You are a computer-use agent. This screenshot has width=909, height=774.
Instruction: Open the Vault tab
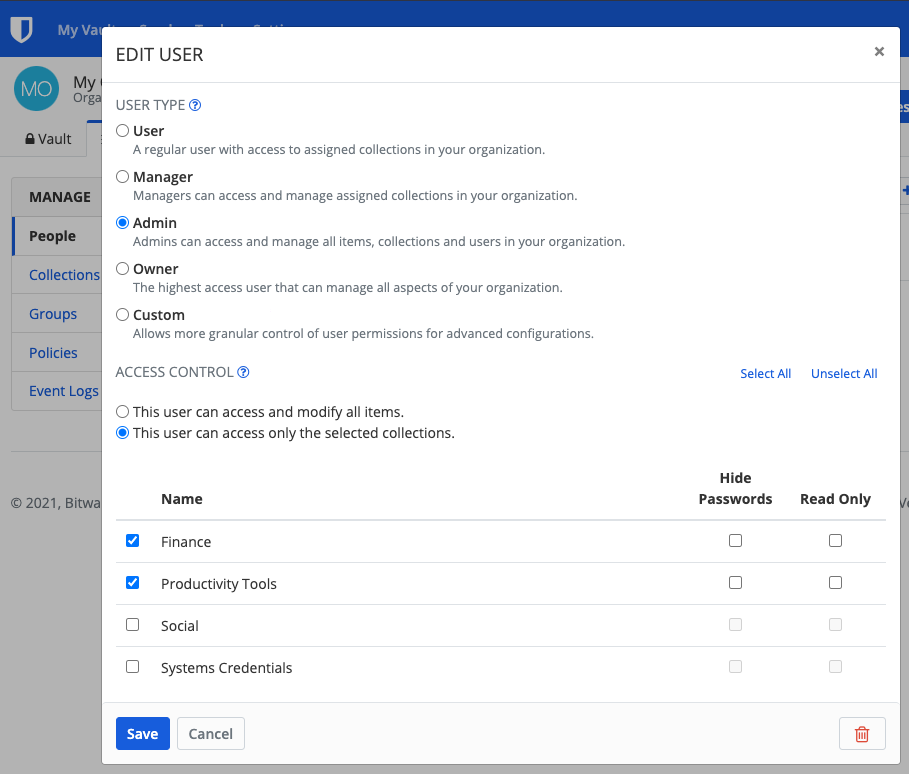pos(48,139)
